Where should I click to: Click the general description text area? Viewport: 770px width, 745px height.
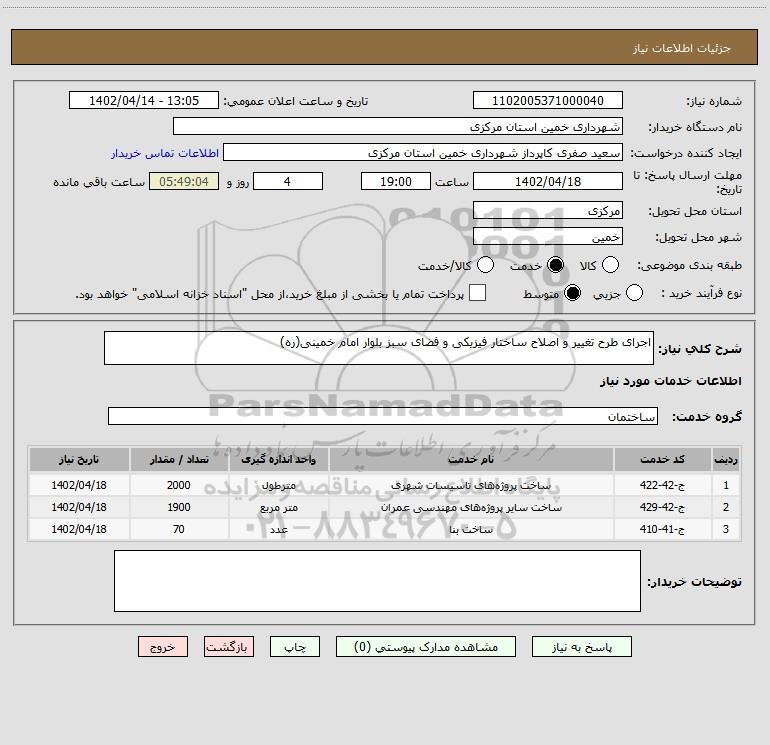(x=379, y=348)
